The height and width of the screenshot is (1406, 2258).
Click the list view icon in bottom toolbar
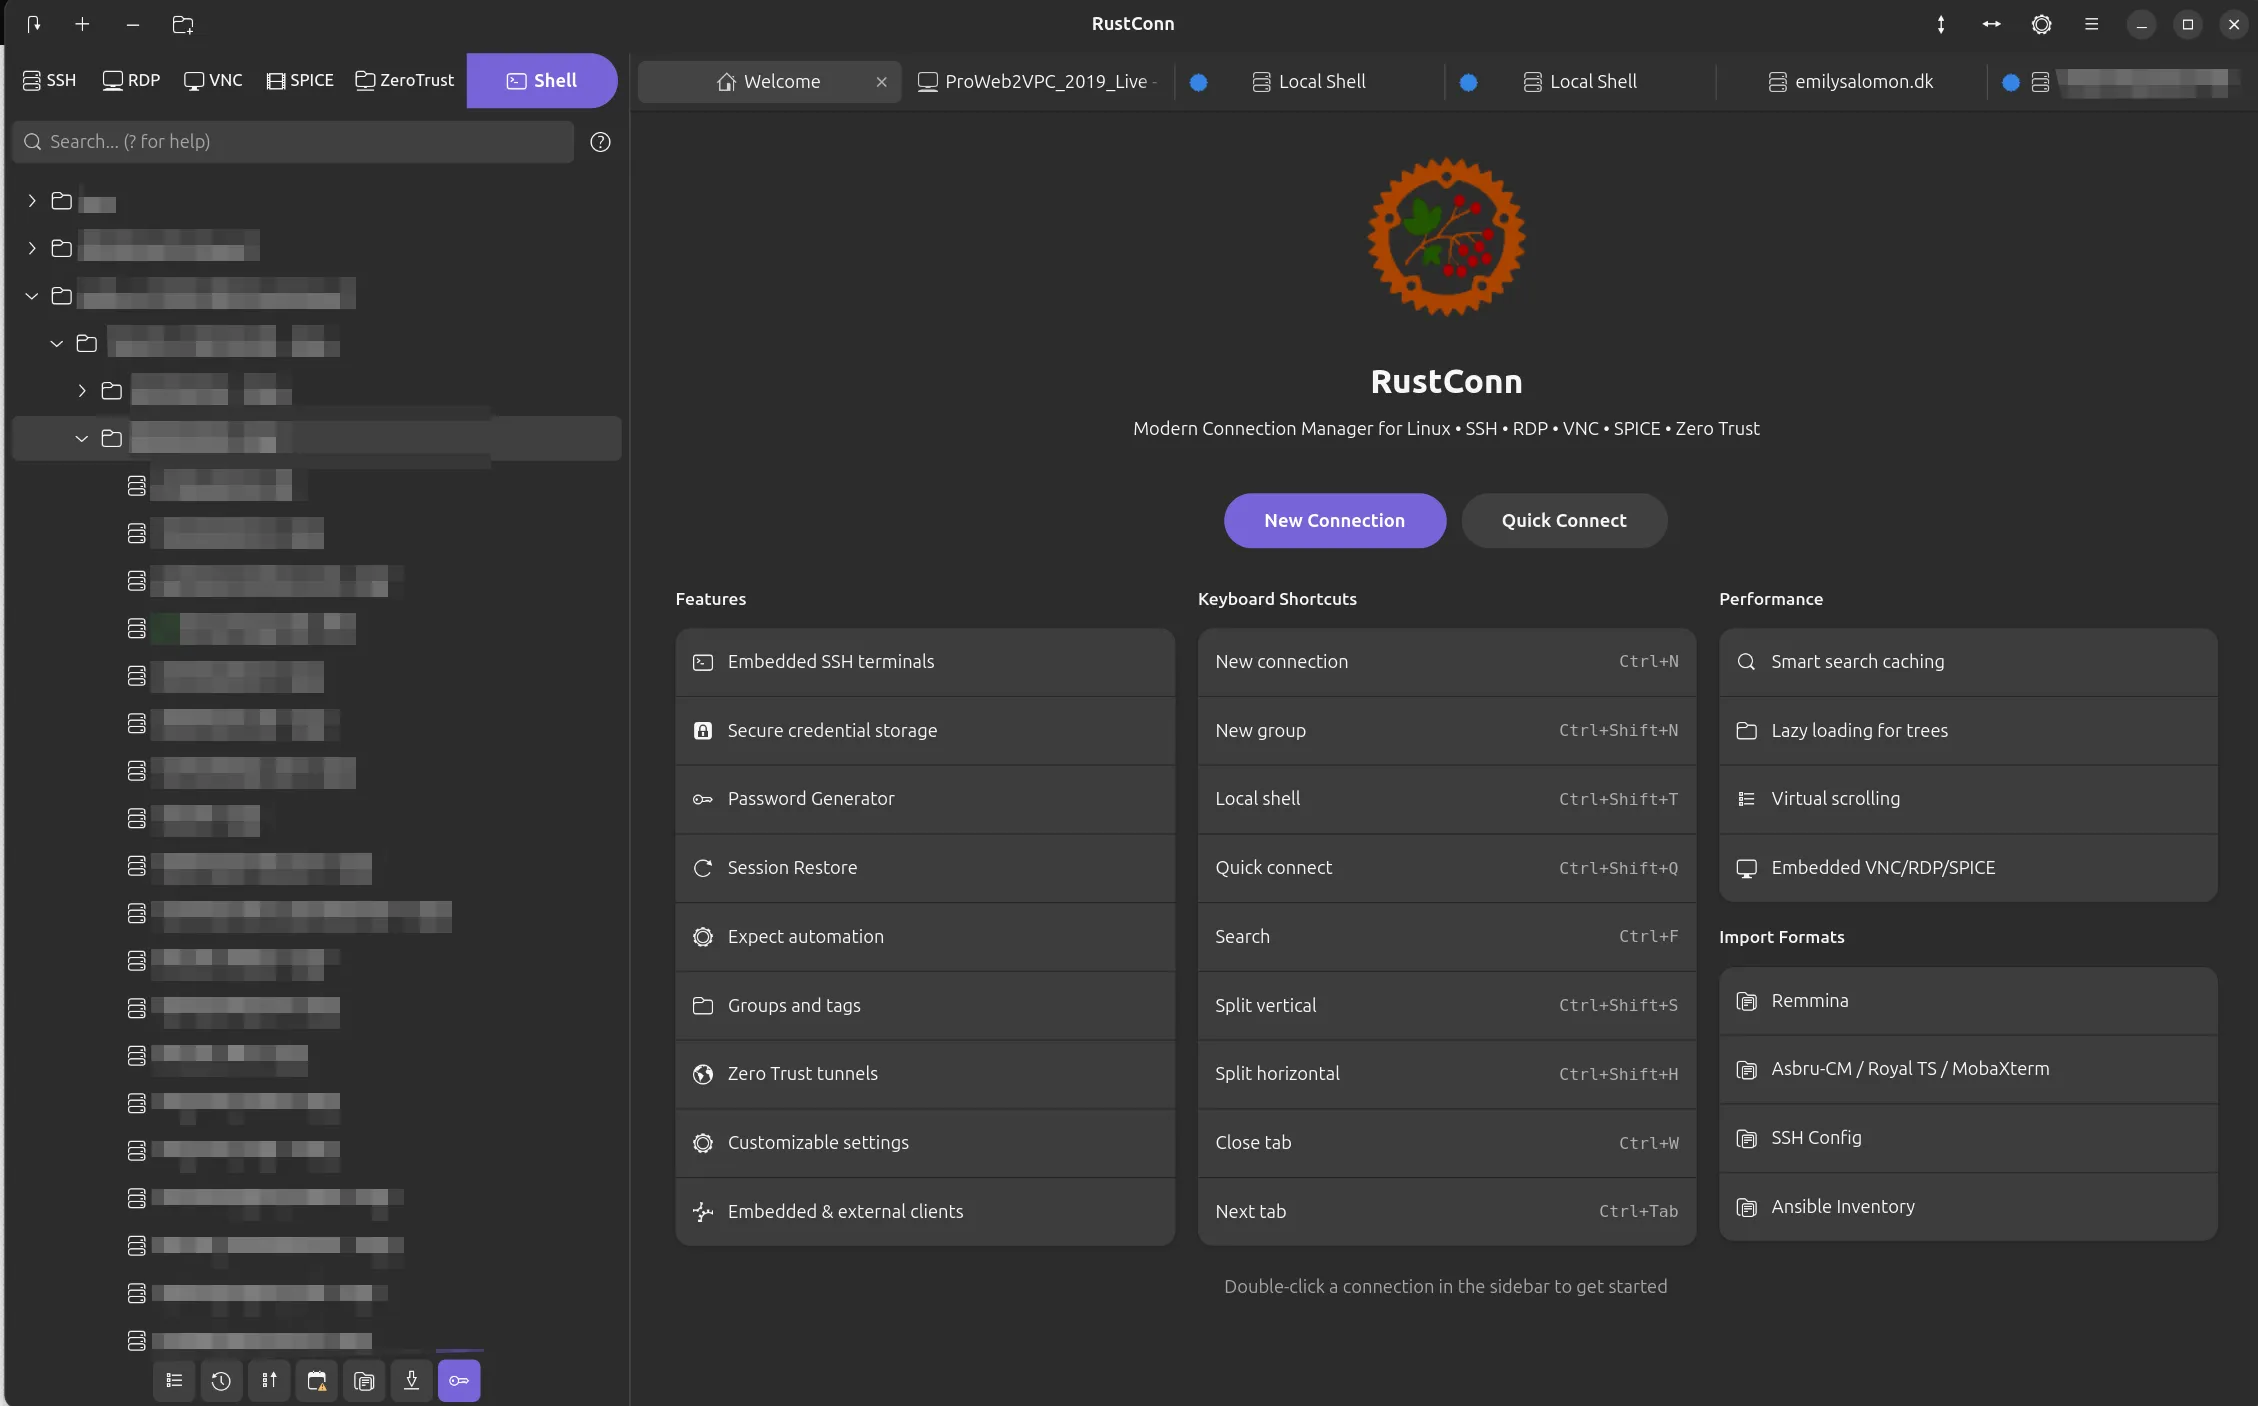coord(174,1381)
